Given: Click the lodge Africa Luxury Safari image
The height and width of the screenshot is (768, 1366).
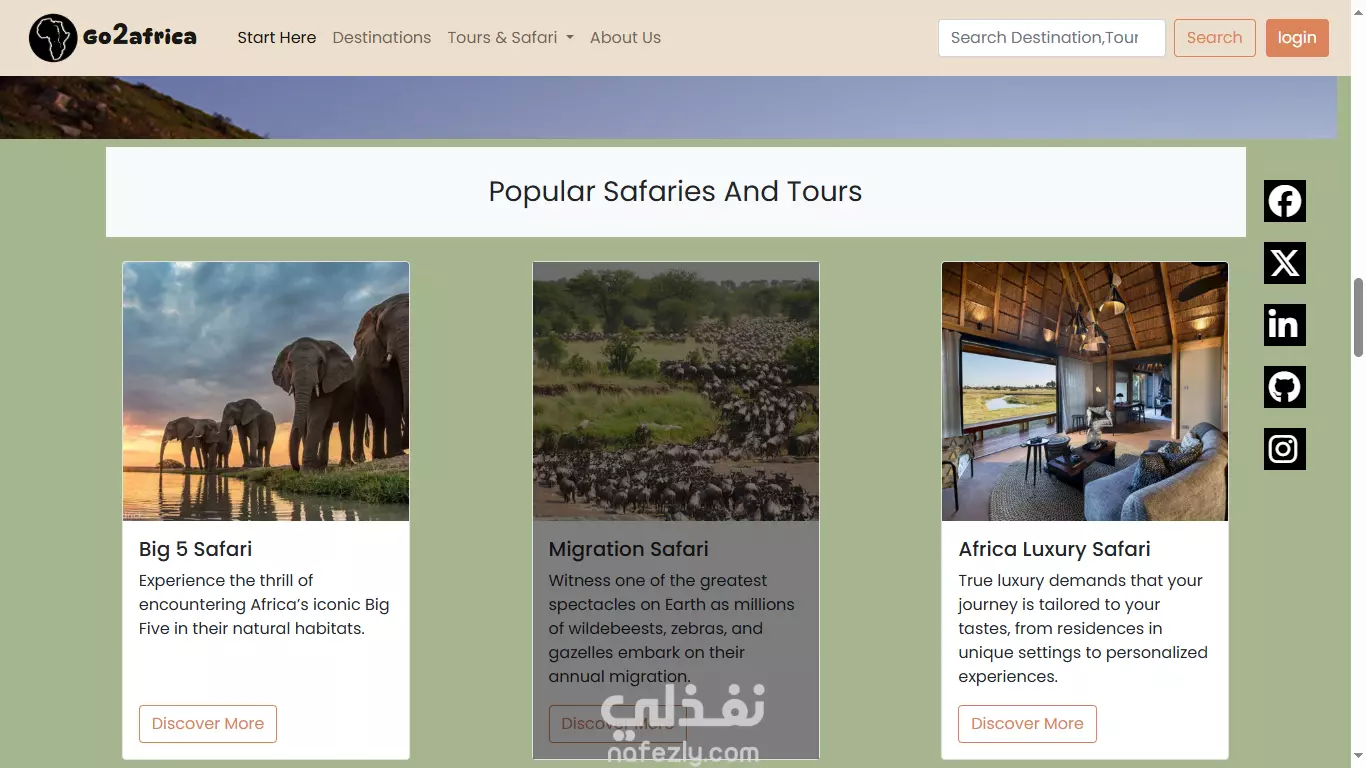Looking at the screenshot, I should click(x=1085, y=391).
